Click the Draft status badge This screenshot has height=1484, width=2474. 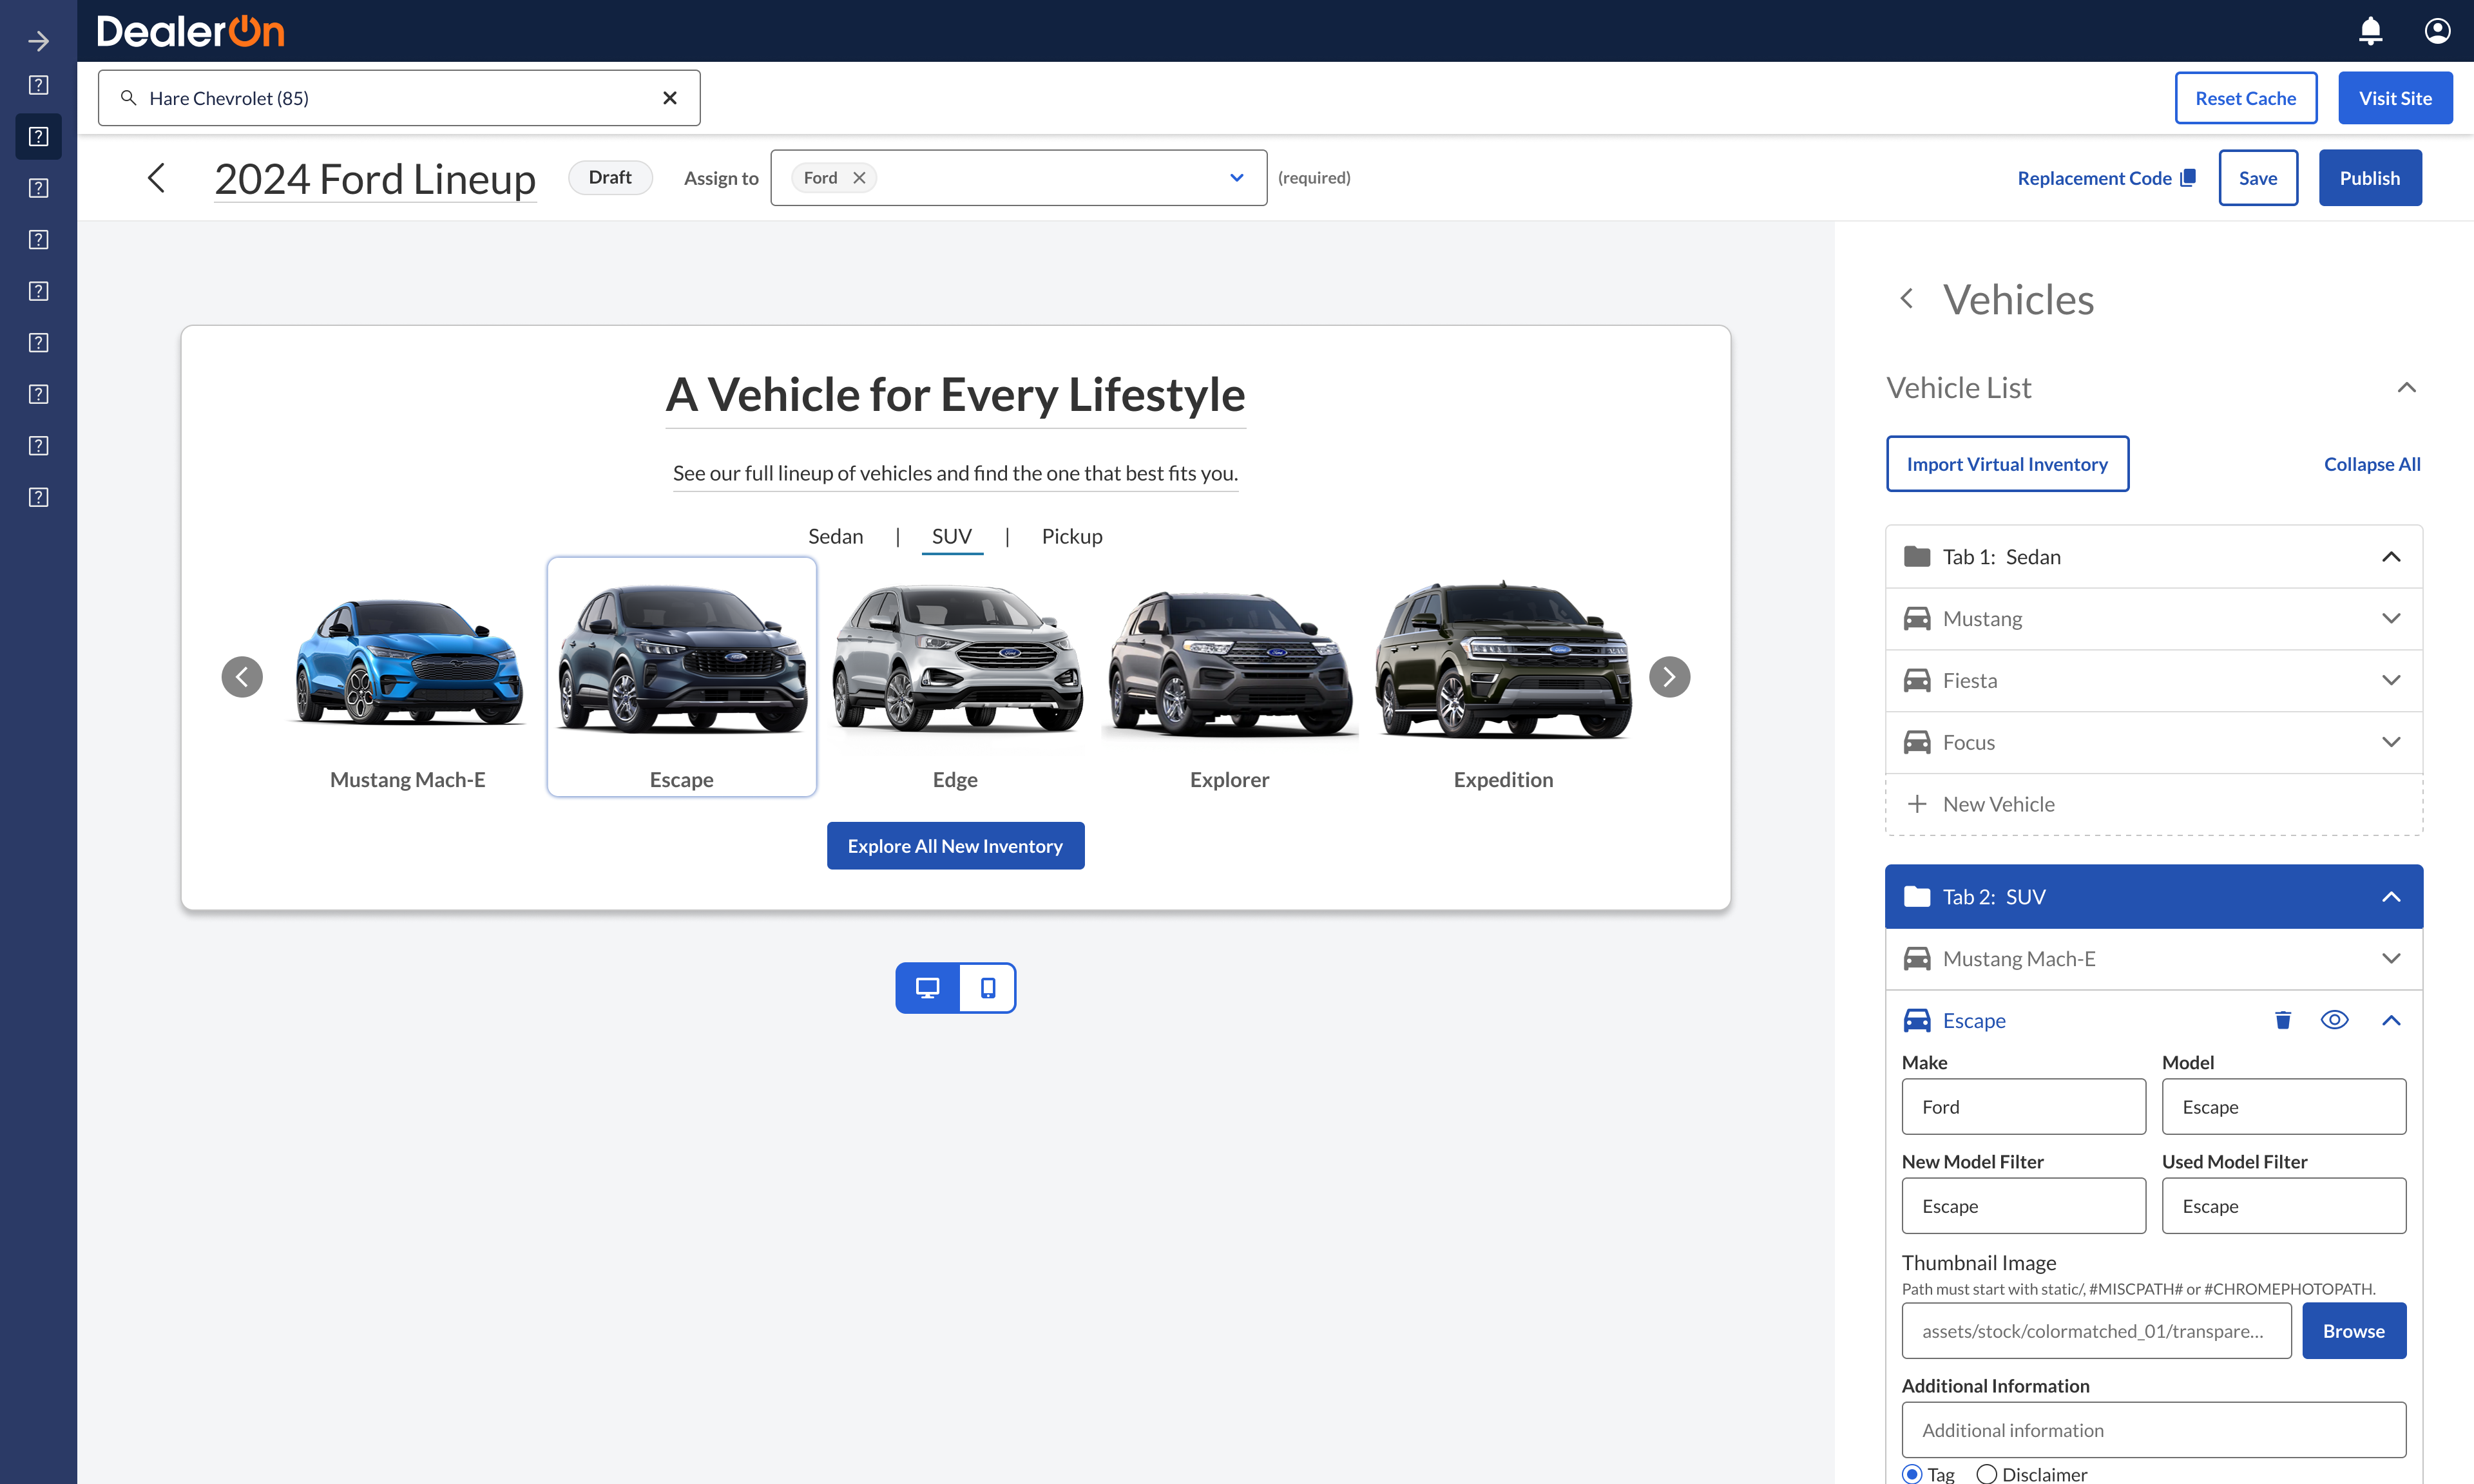[610, 178]
